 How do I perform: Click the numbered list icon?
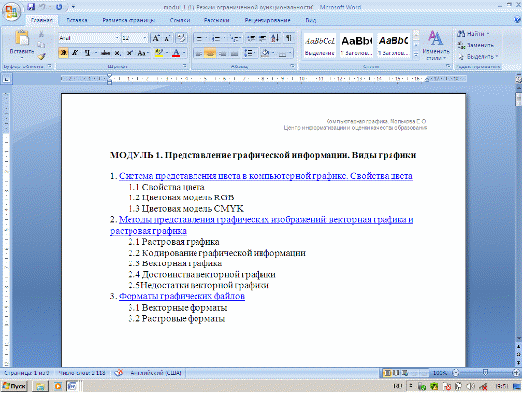216,38
